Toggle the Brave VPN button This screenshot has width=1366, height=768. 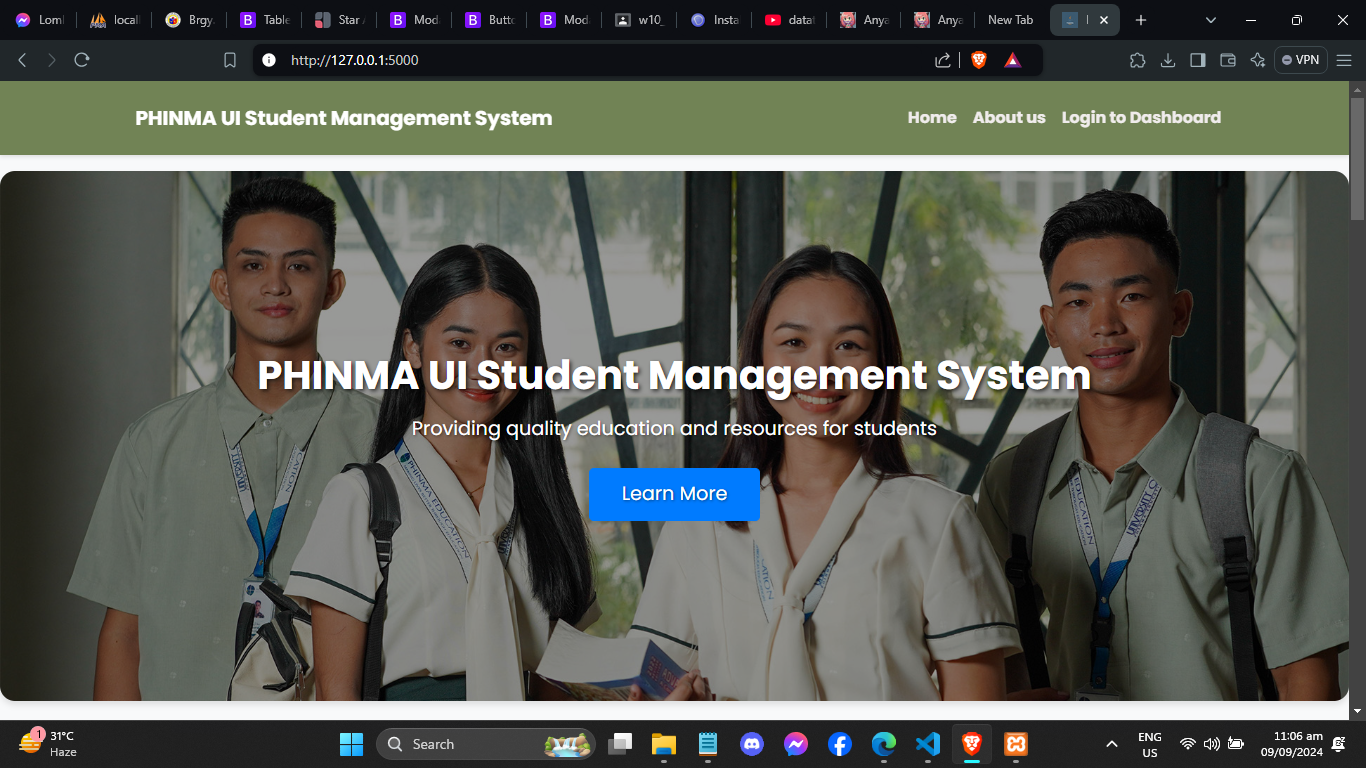(x=1300, y=60)
